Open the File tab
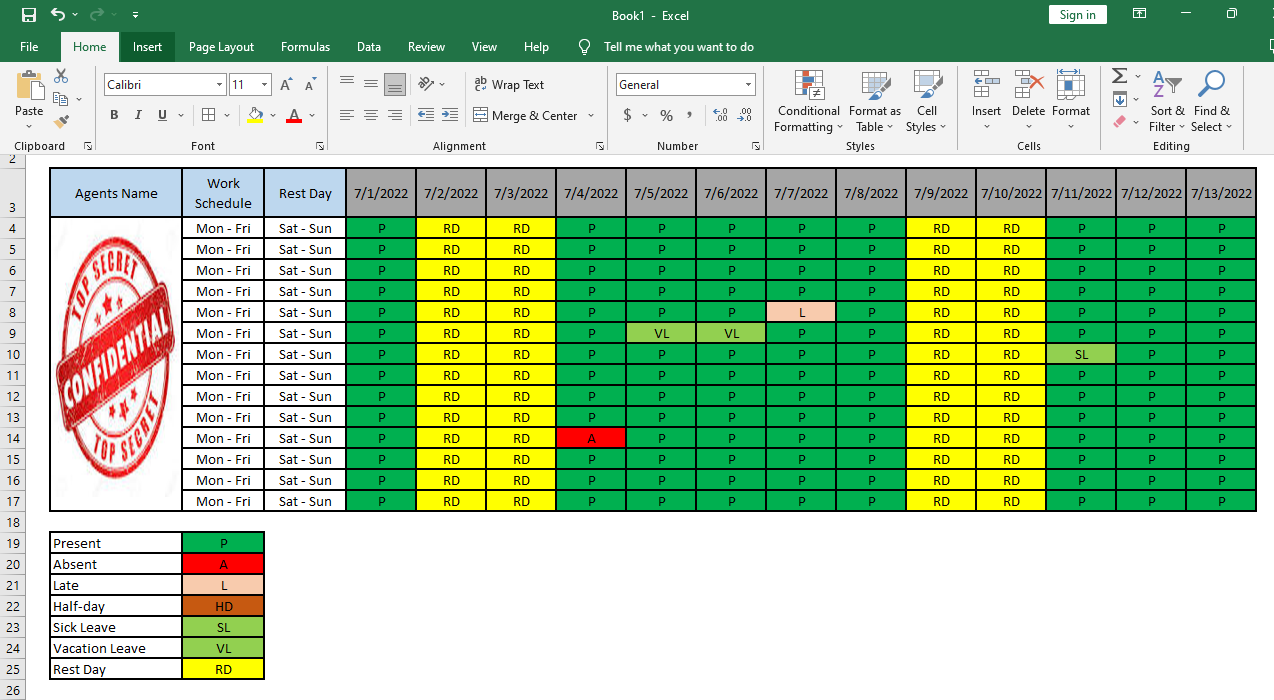The image size is (1274, 700). point(29,47)
